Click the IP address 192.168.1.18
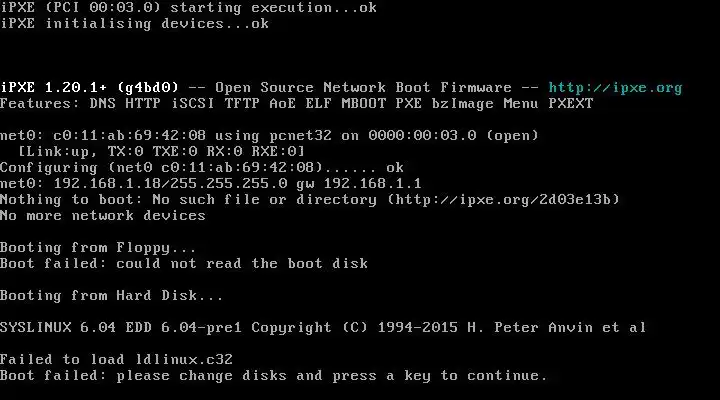 click(x=100, y=183)
